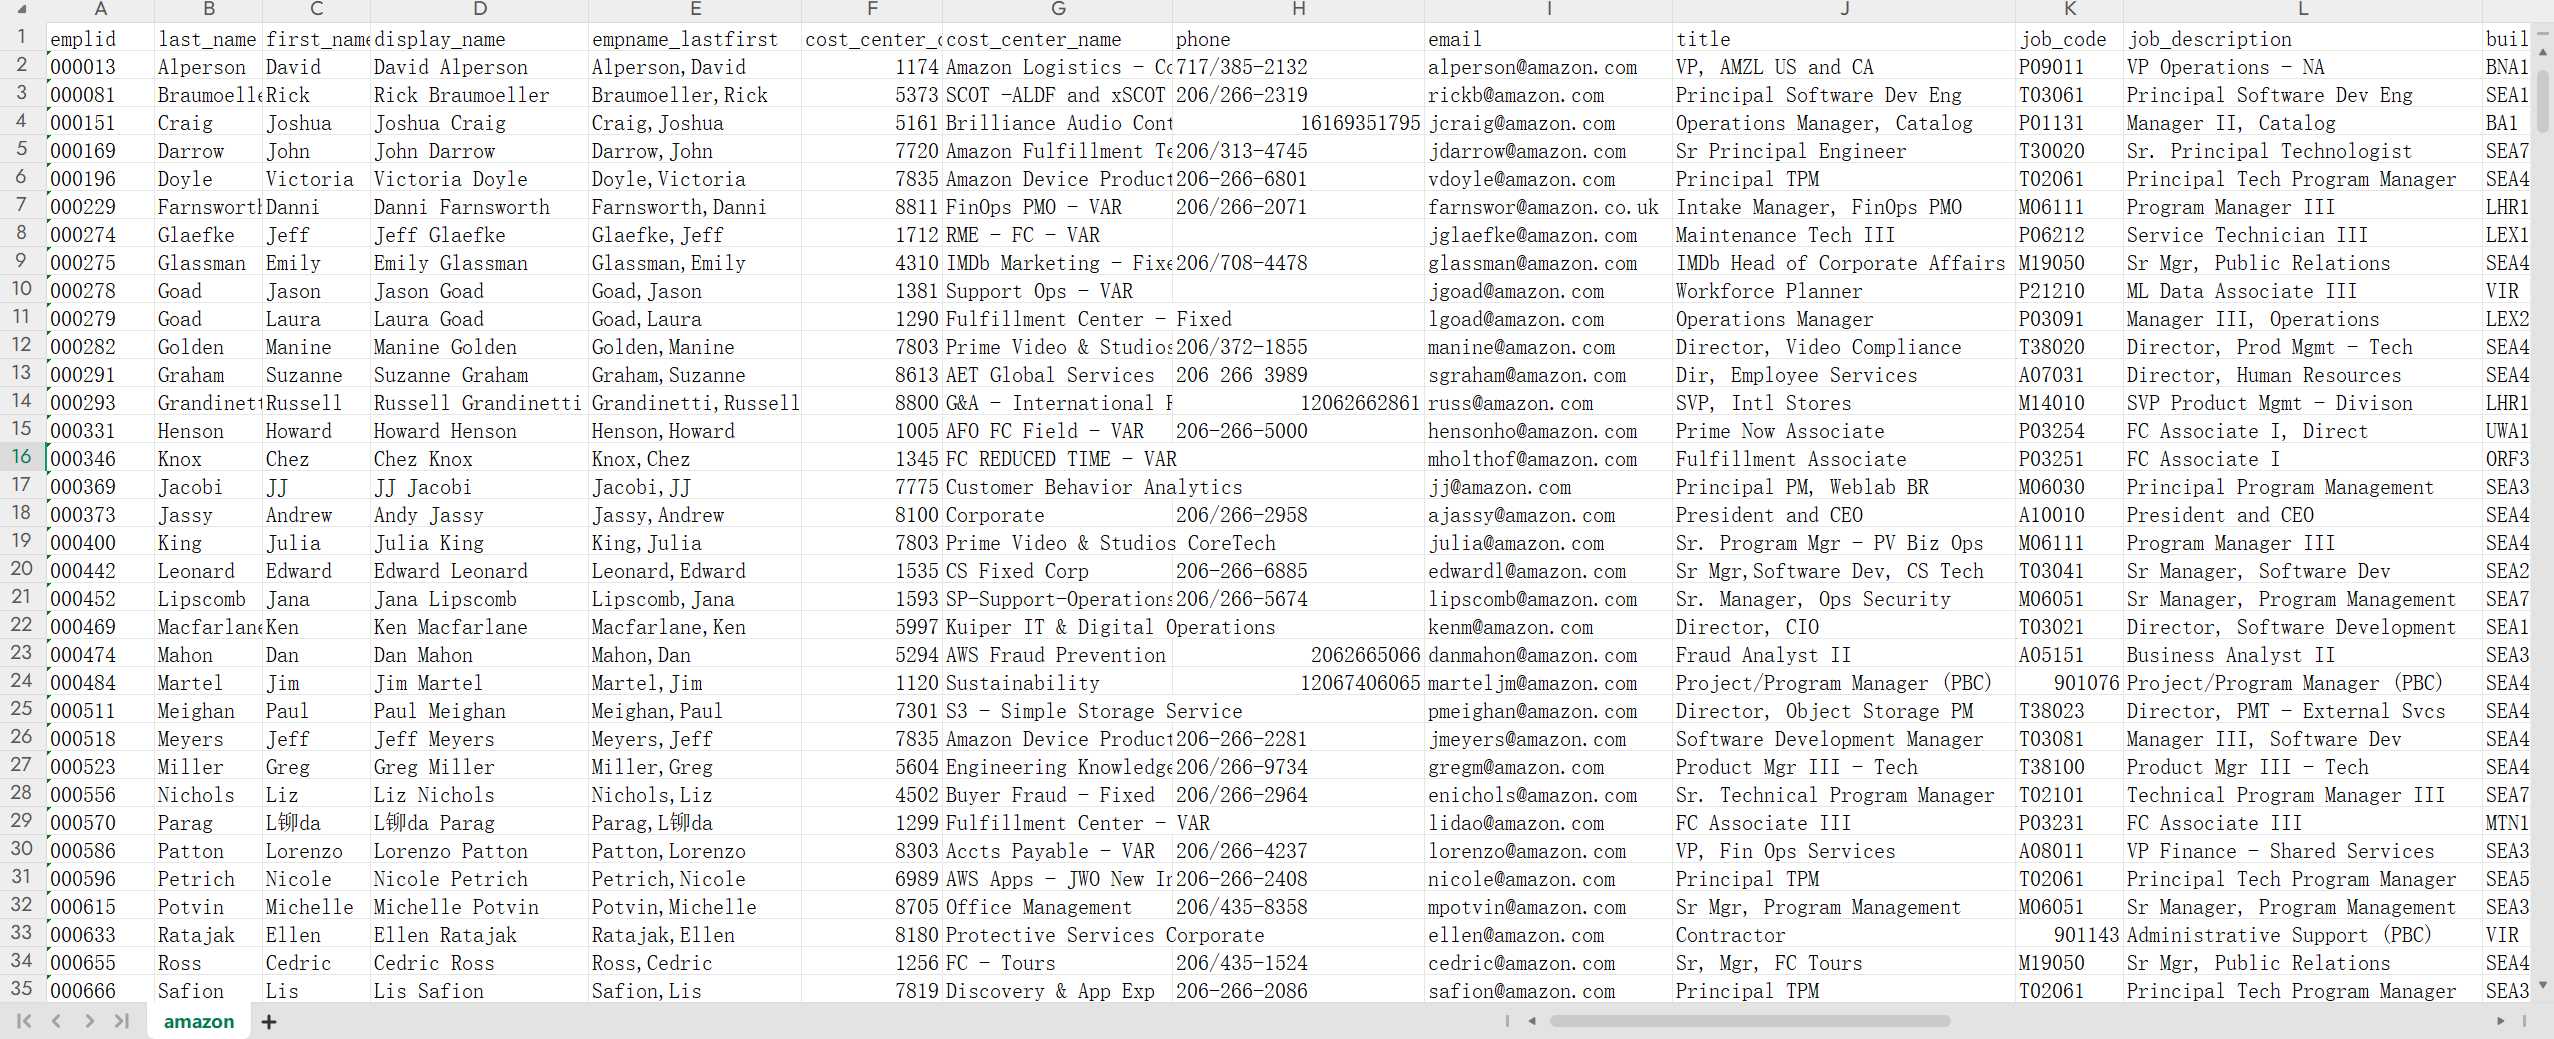
Task: Select row 1 header
Action: [22, 38]
